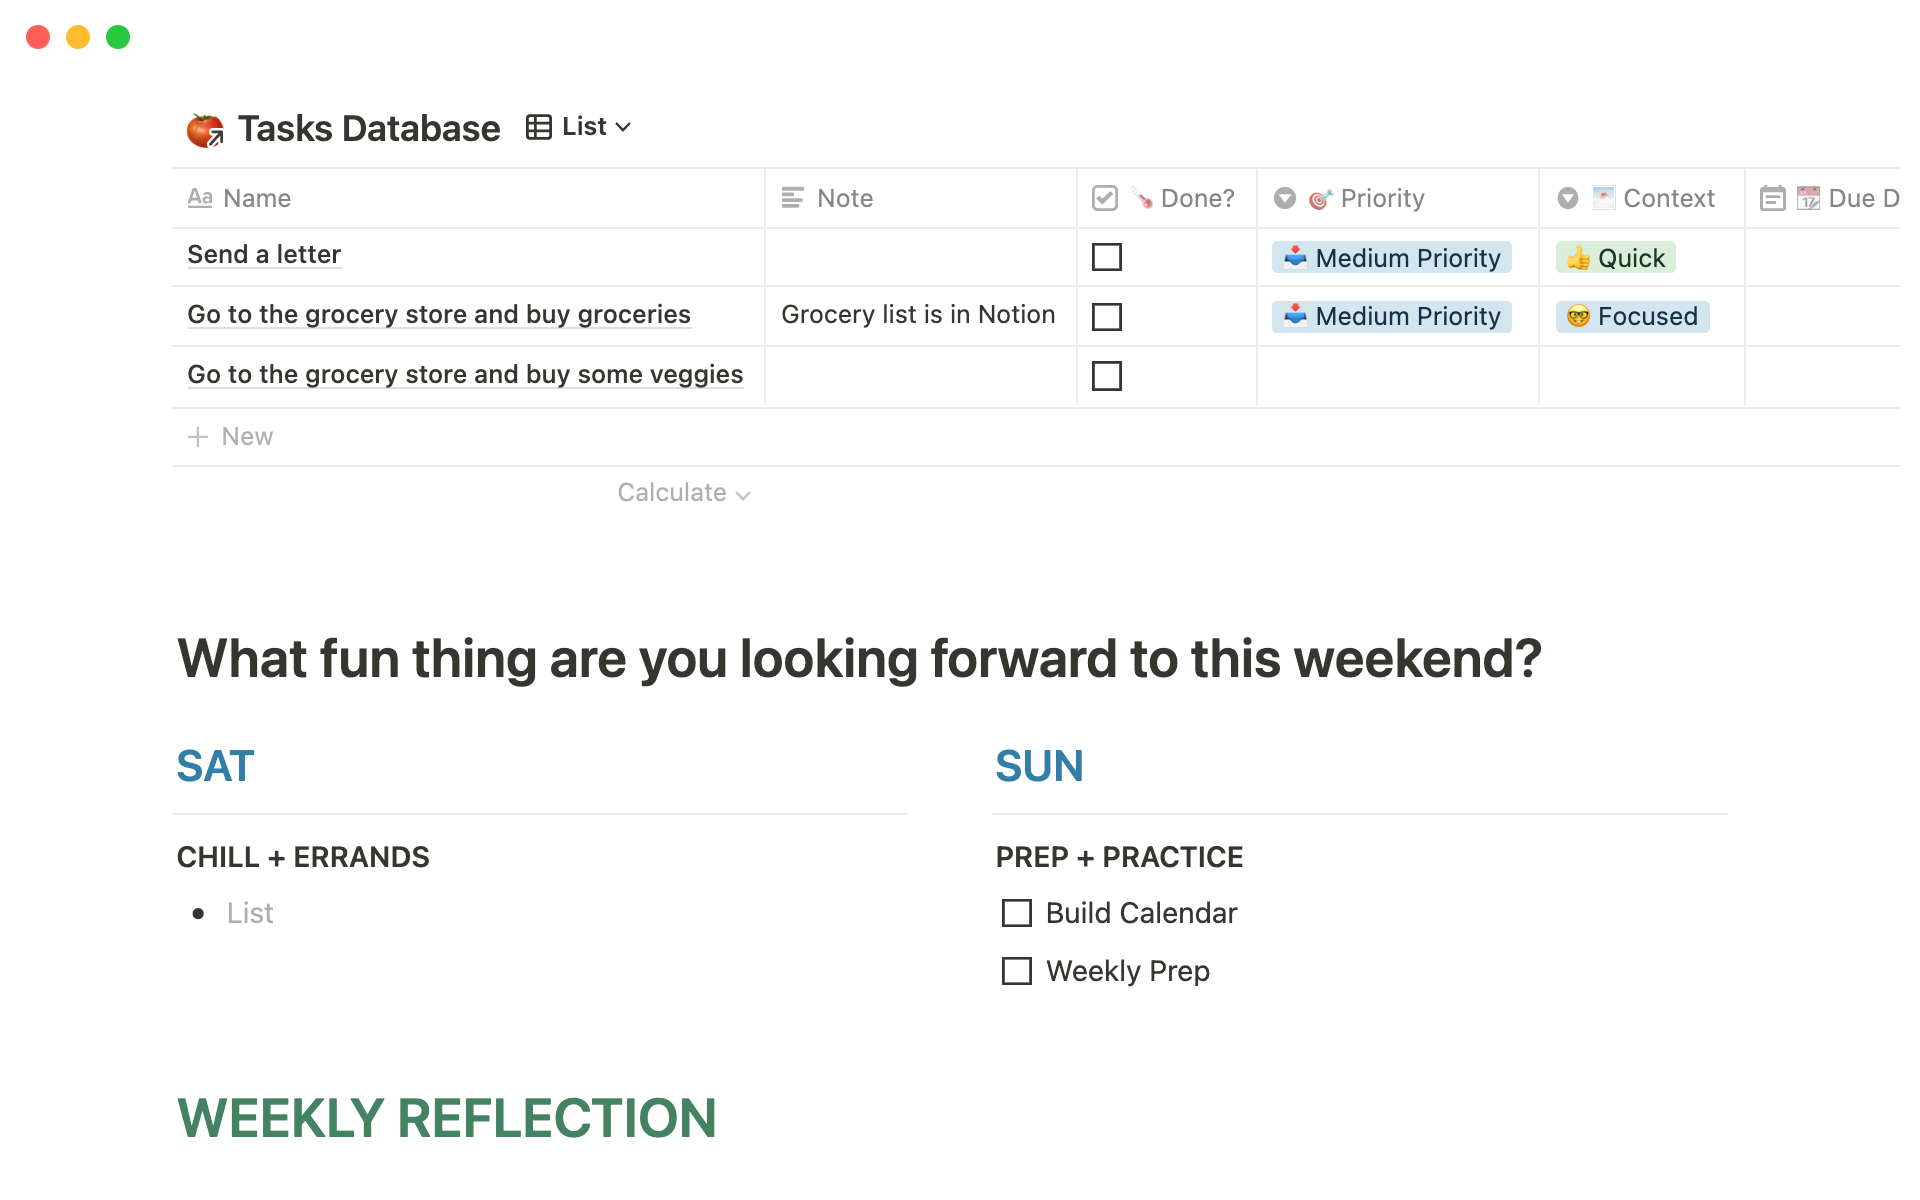Image resolution: width=1920 pixels, height=1200 pixels.
Task: Click the Name column text-type icon
Action: point(200,198)
